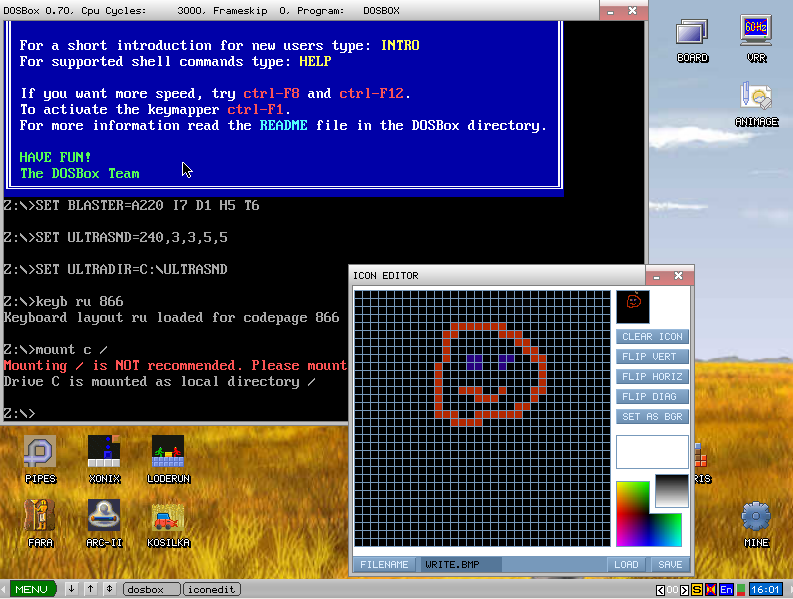Viewport: 793px width, 599px height.
Task: Launch the XONIX game icon
Action: [104, 459]
